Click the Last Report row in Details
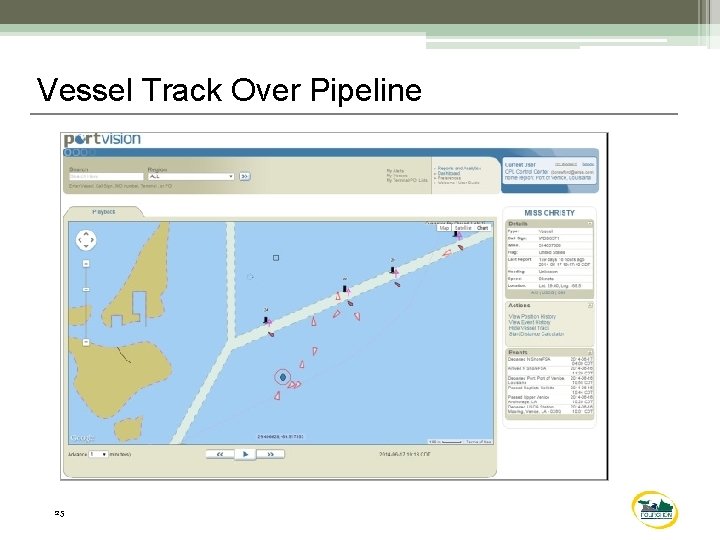Image resolution: width=720 pixels, height=540 pixels. [x=550, y=262]
